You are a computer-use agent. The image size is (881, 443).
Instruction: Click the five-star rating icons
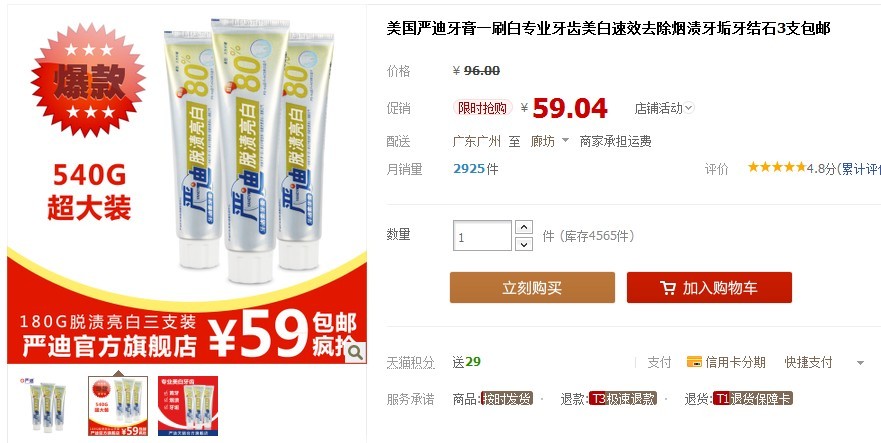pos(776,167)
